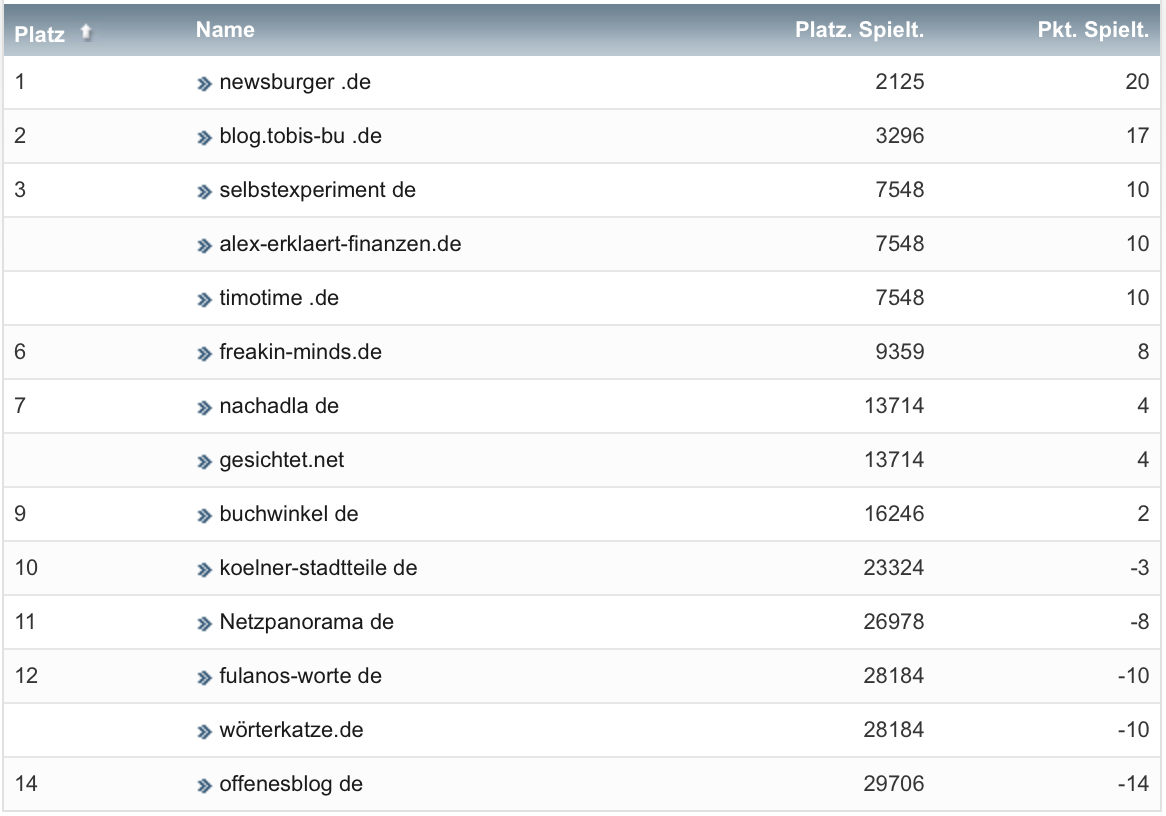This screenshot has width=1166, height=816.
Task: Click the arrow icon before freakin-minds.de
Action: point(204,354)
